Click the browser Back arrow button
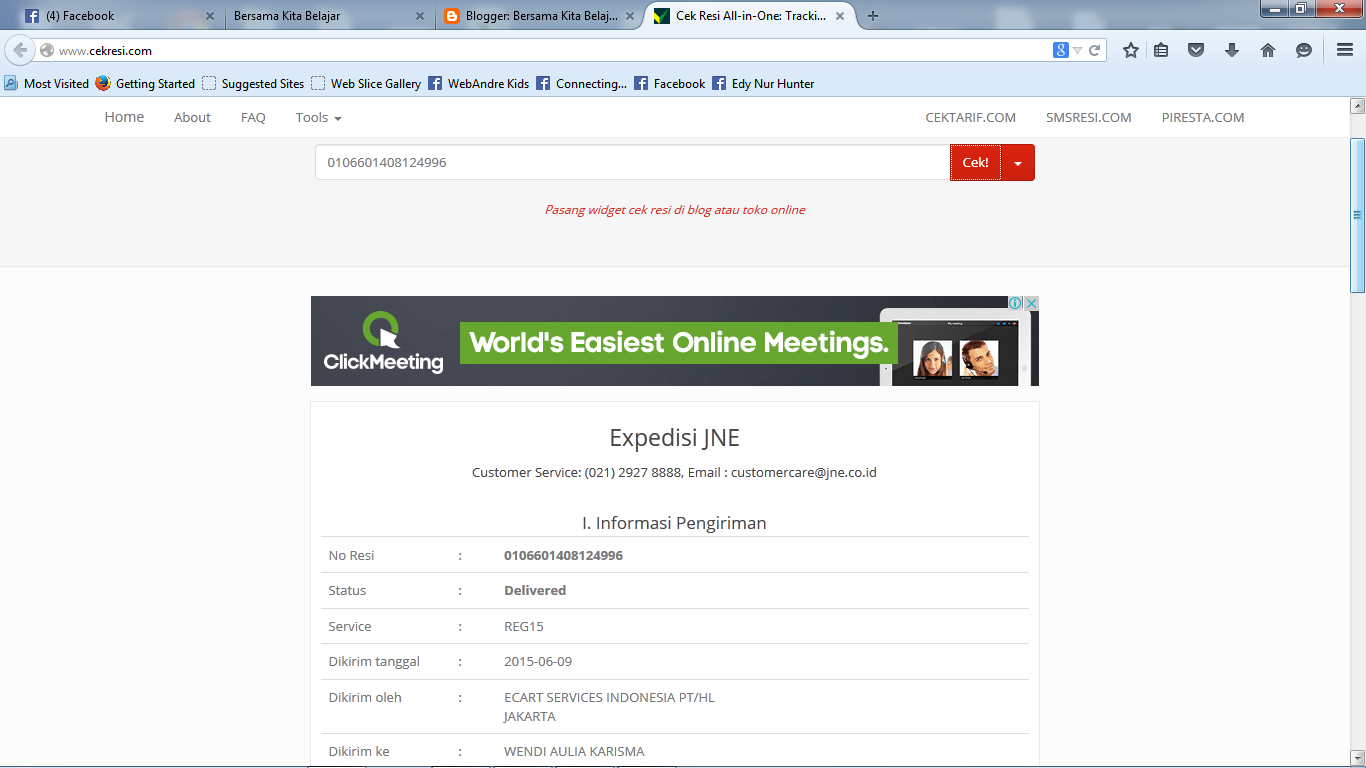The image size is (1366, 768). [x=20, y=50]
